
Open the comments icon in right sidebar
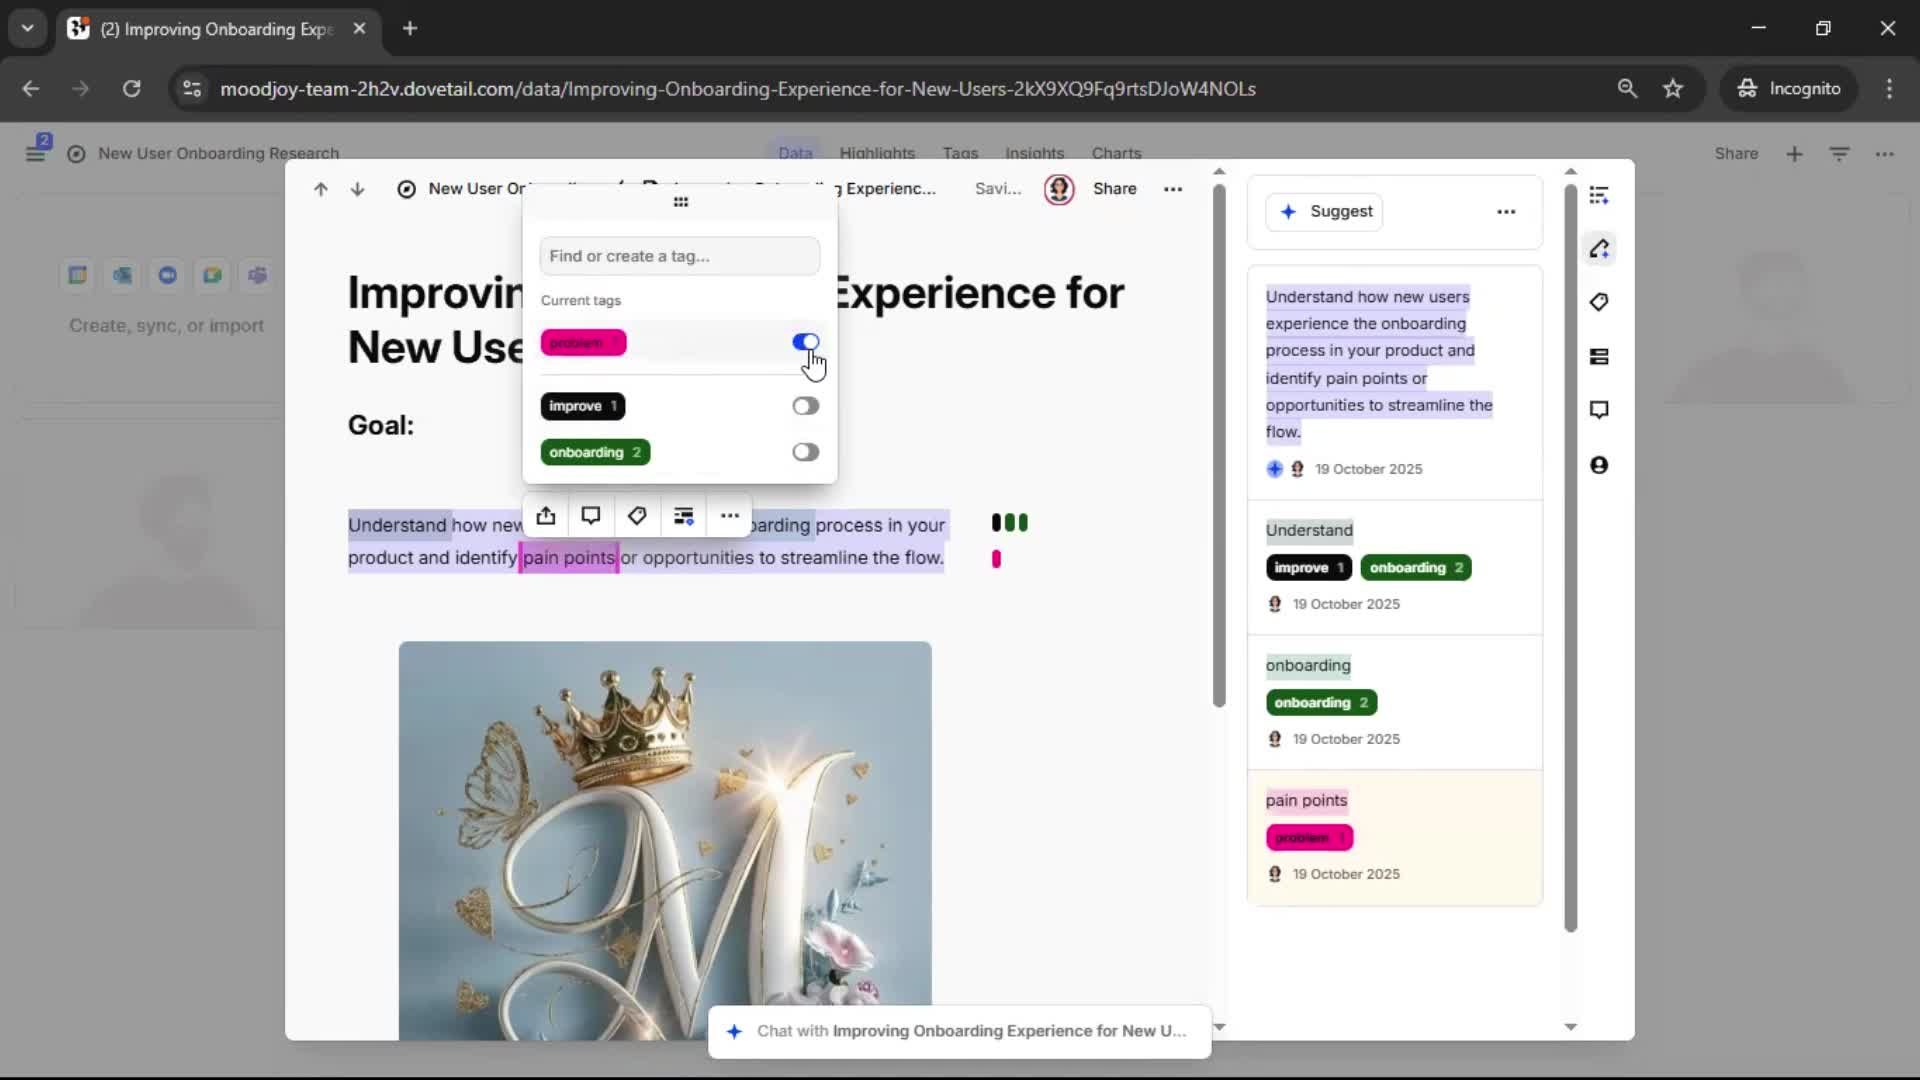pos(1599,410)
